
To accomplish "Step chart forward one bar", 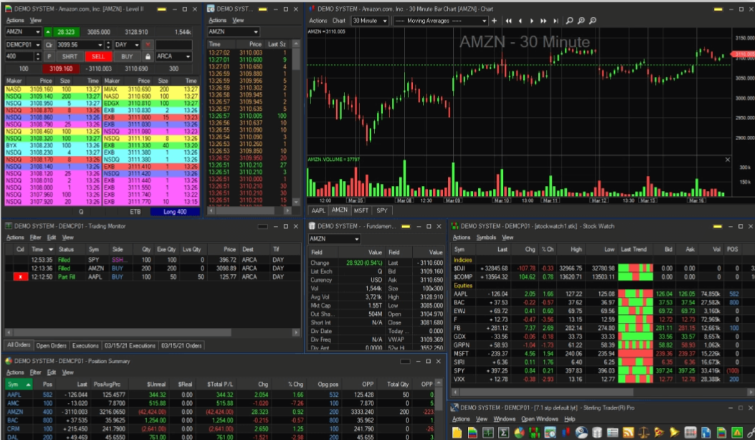I will click(x=532, y=21).
